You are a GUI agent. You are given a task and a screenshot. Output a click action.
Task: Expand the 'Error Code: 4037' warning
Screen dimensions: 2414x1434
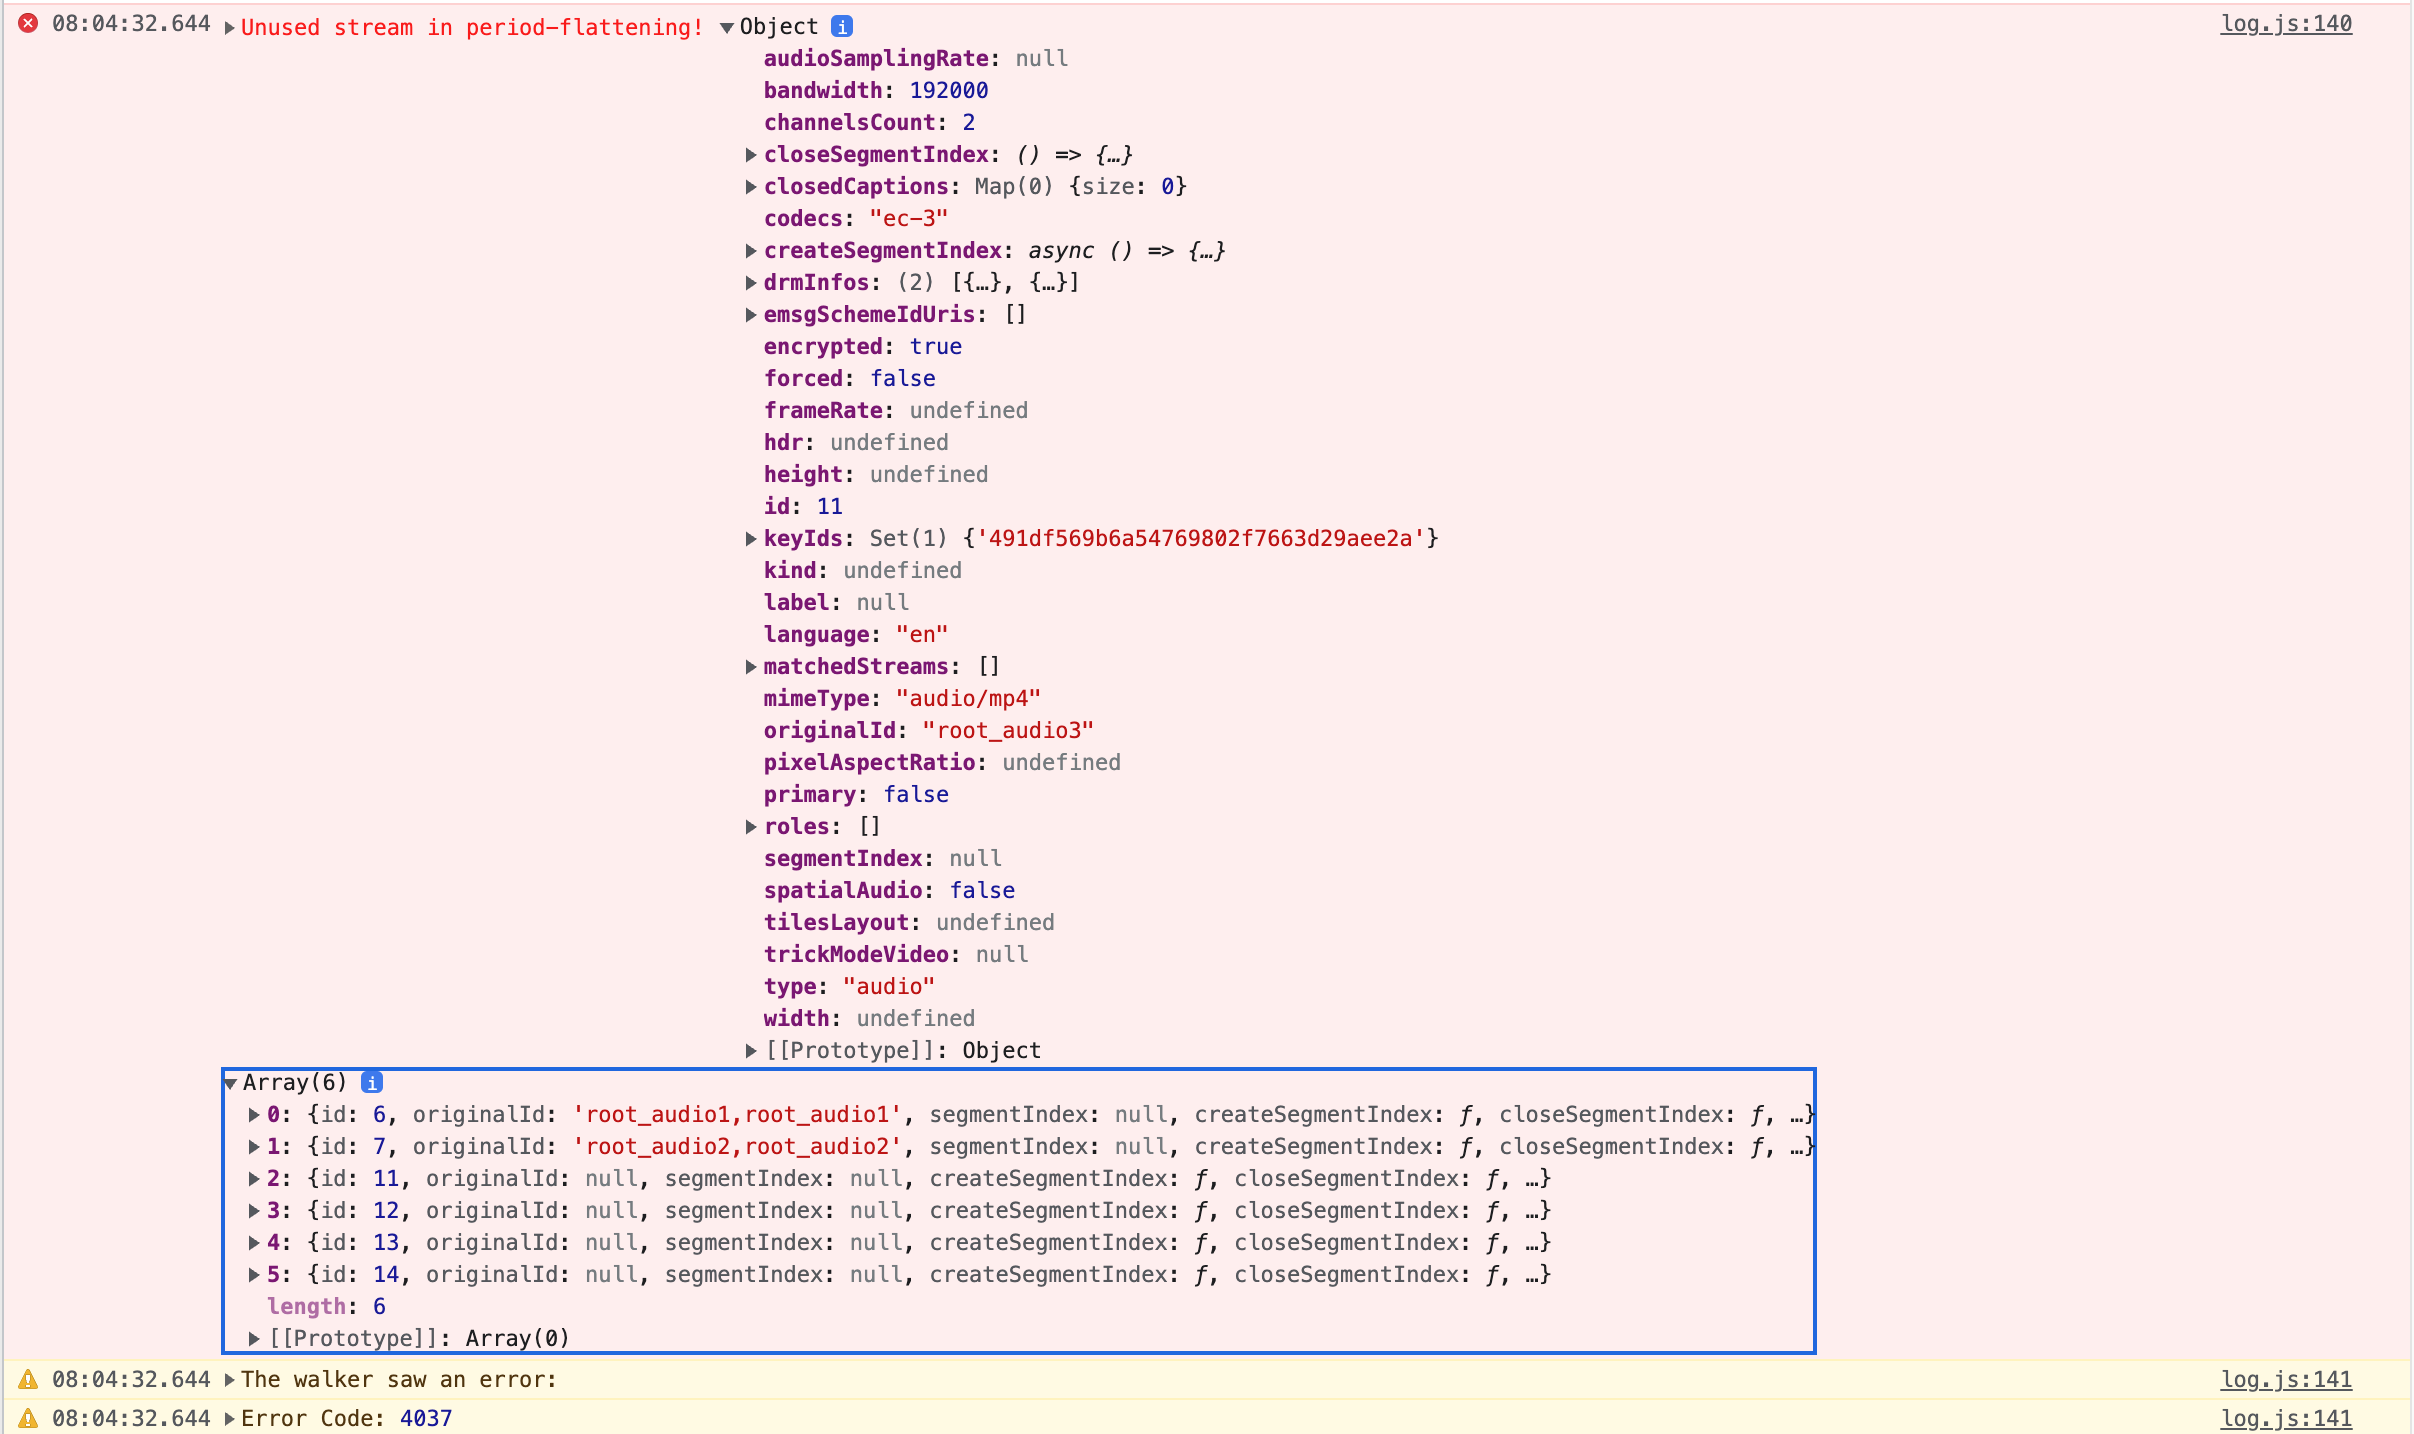(x=230, y=1419)
